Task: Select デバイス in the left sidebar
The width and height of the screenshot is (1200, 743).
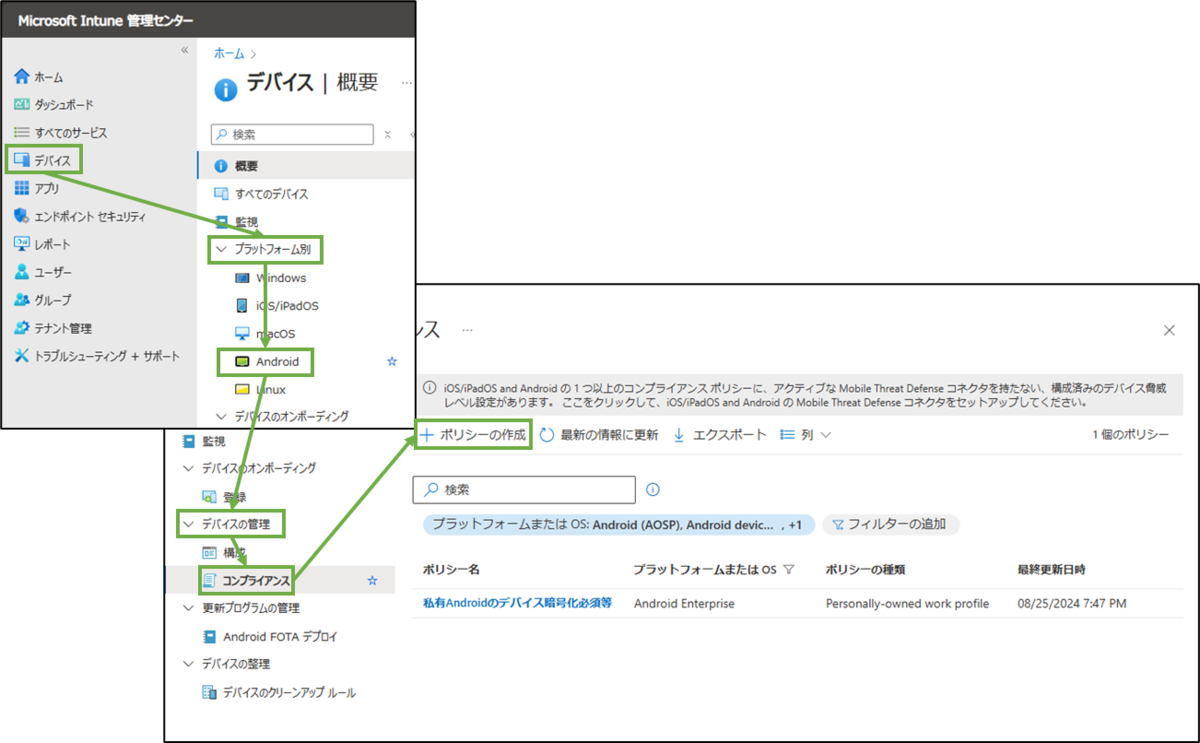Action: tap(43, 160)
